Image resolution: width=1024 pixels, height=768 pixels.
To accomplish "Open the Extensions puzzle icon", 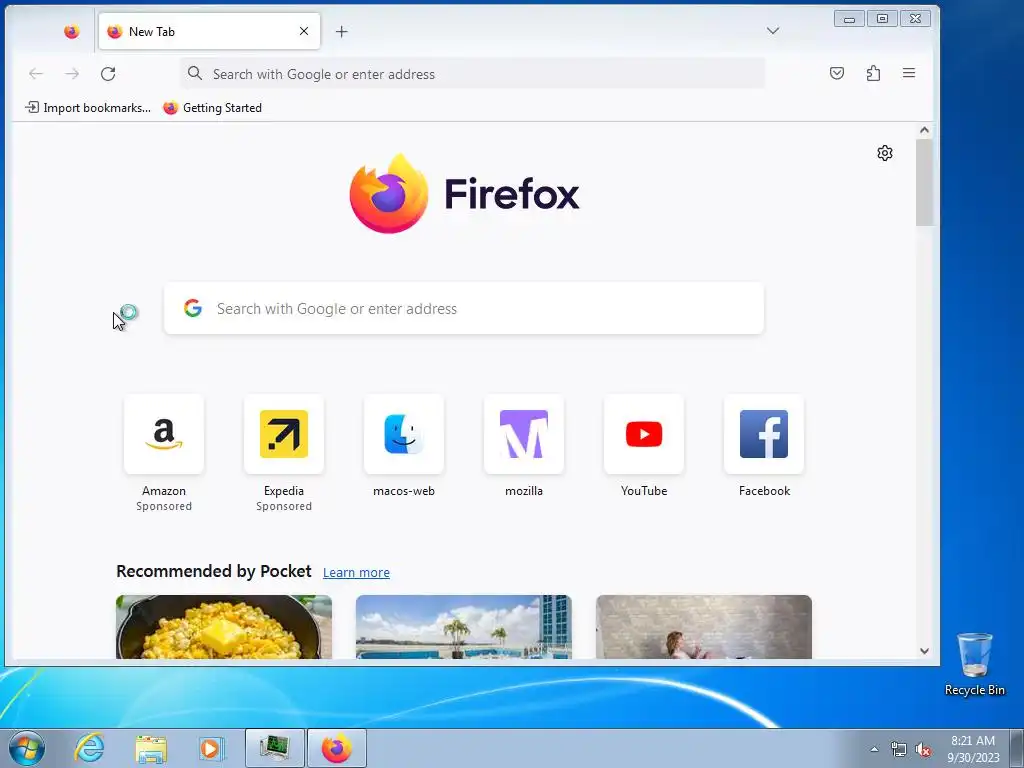I will (x=873, y=73).
